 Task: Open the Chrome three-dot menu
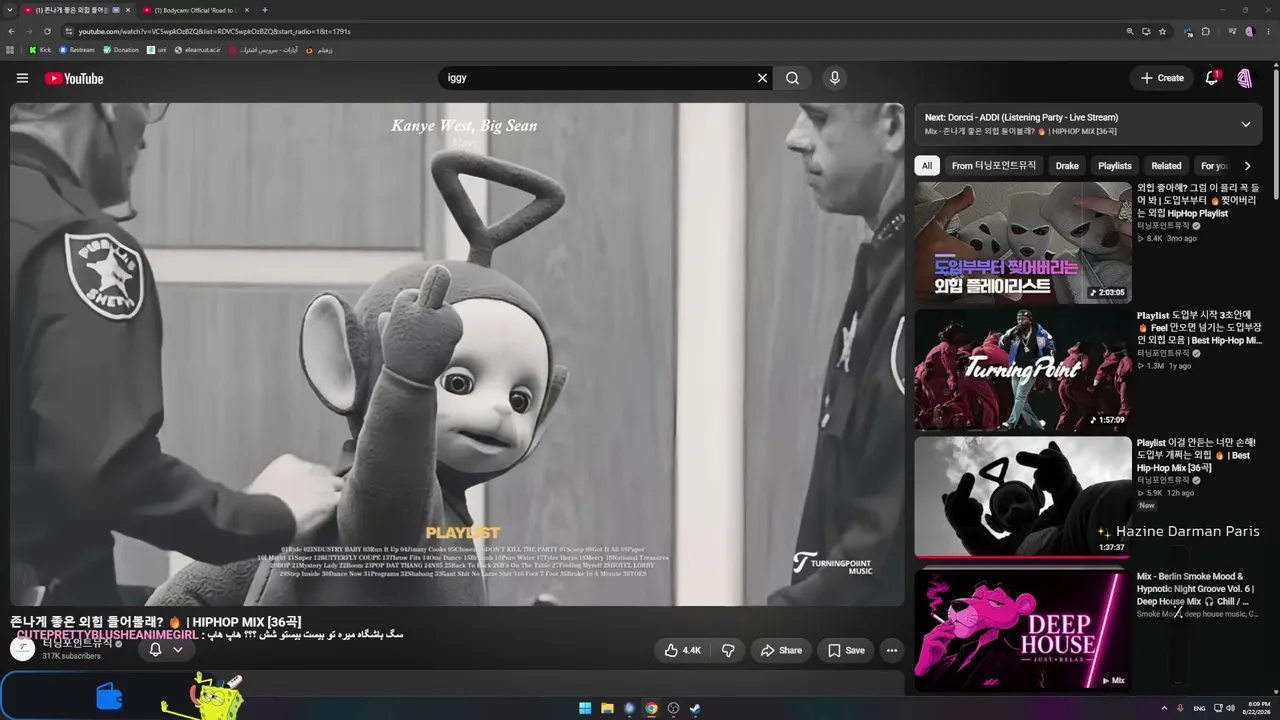tap(1267, 31)
